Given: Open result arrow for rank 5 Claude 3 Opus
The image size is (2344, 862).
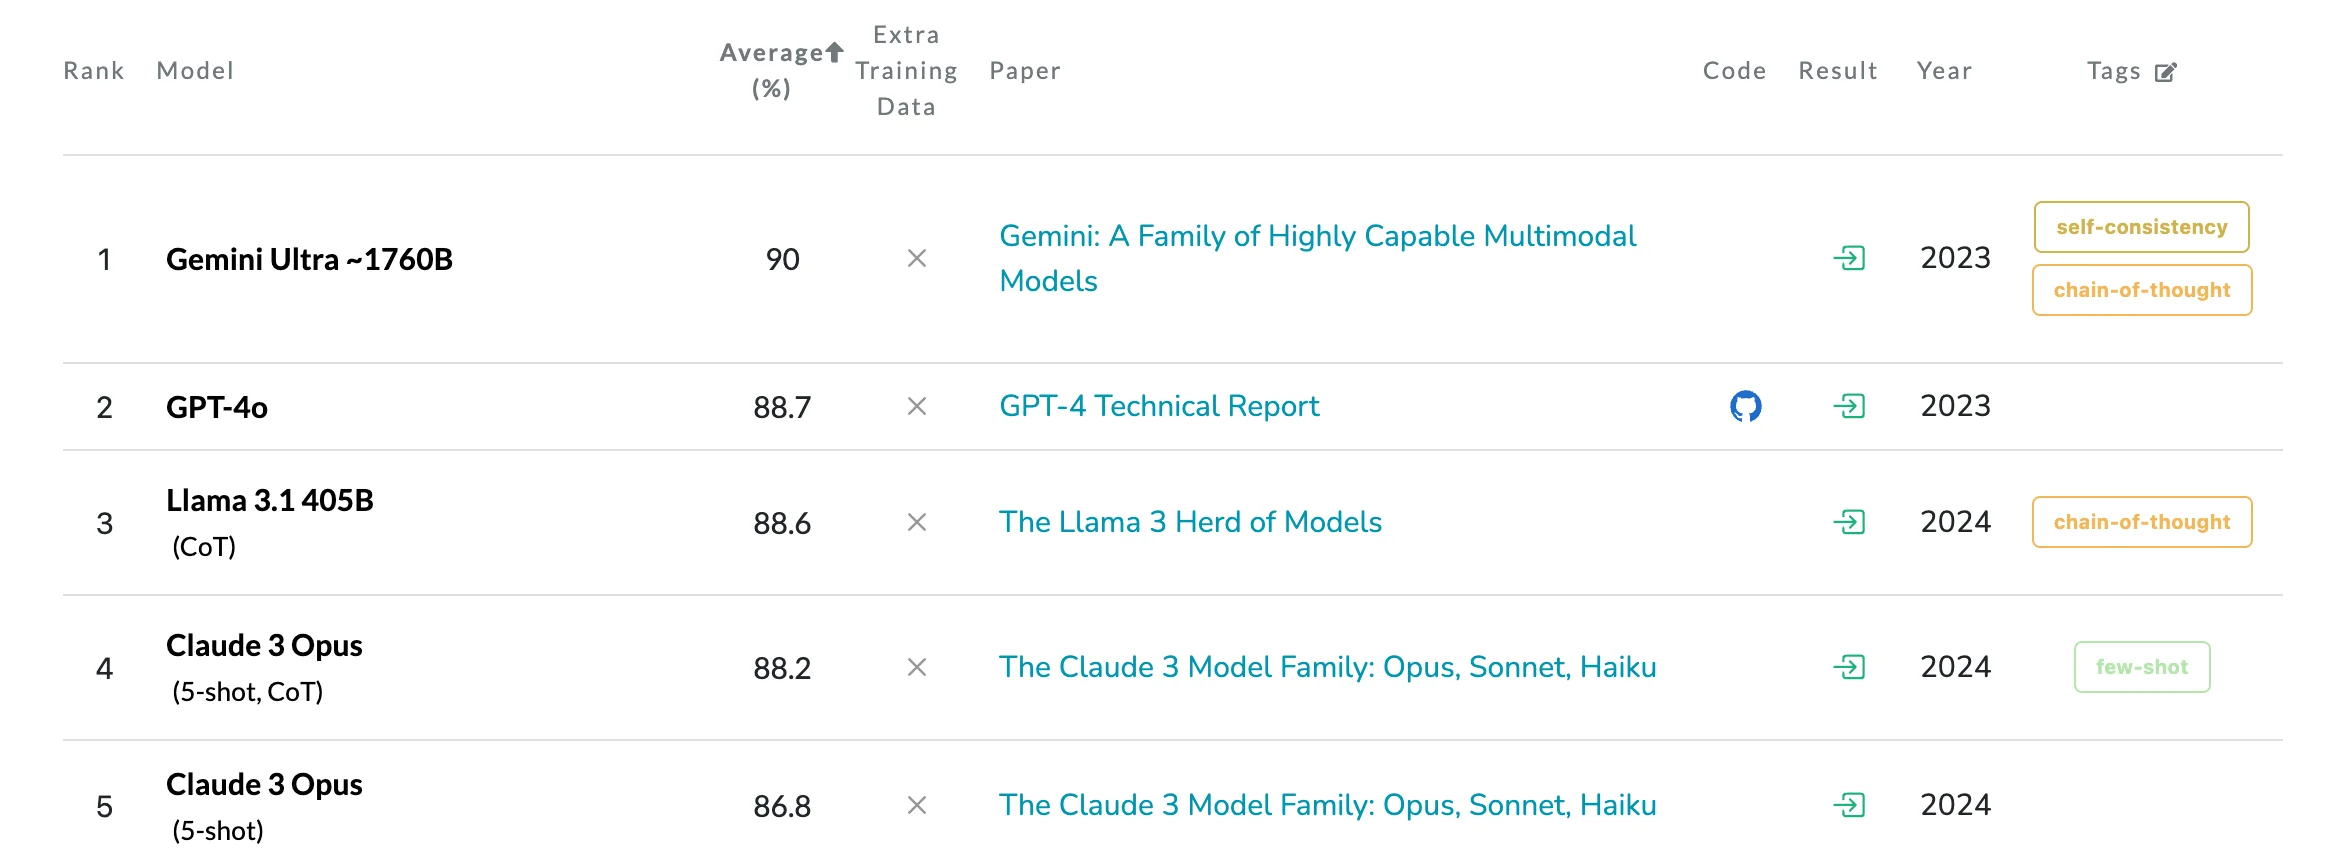Looking at the screenshot, I should point(1851,804).
